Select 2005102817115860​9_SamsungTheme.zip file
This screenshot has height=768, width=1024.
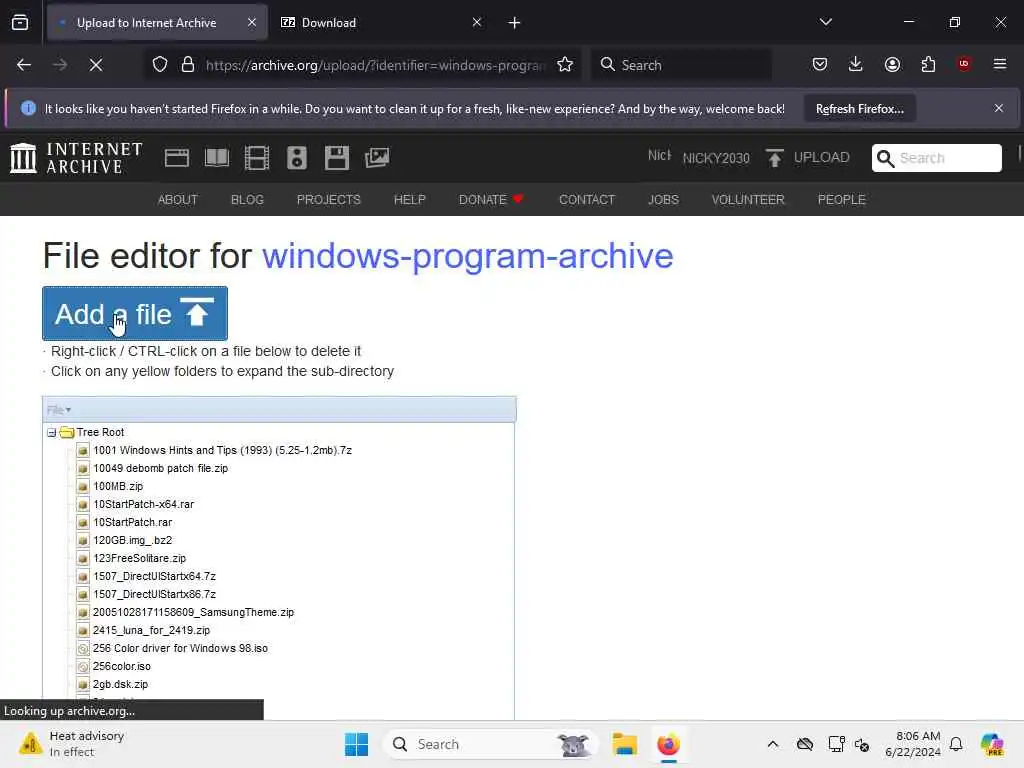click(193, 613)
